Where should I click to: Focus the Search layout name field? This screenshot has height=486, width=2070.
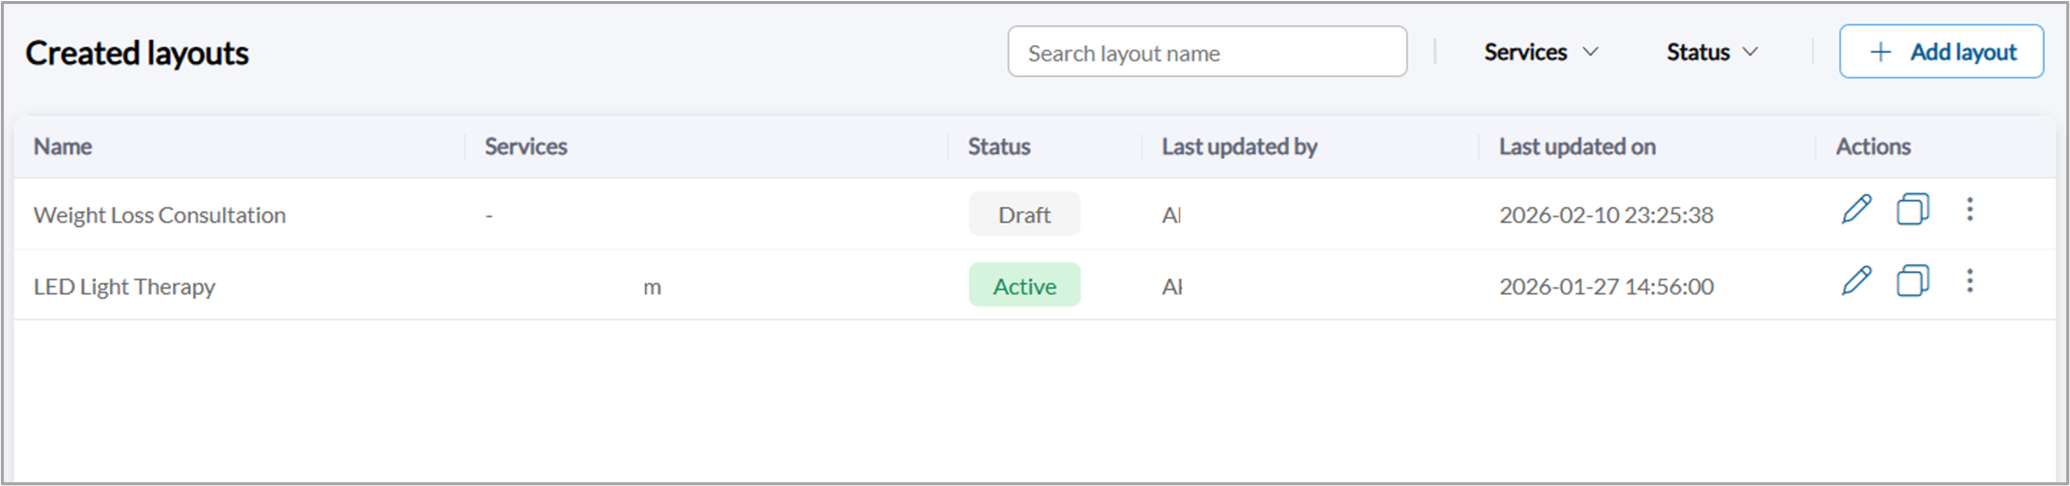tap(1206, 53)
